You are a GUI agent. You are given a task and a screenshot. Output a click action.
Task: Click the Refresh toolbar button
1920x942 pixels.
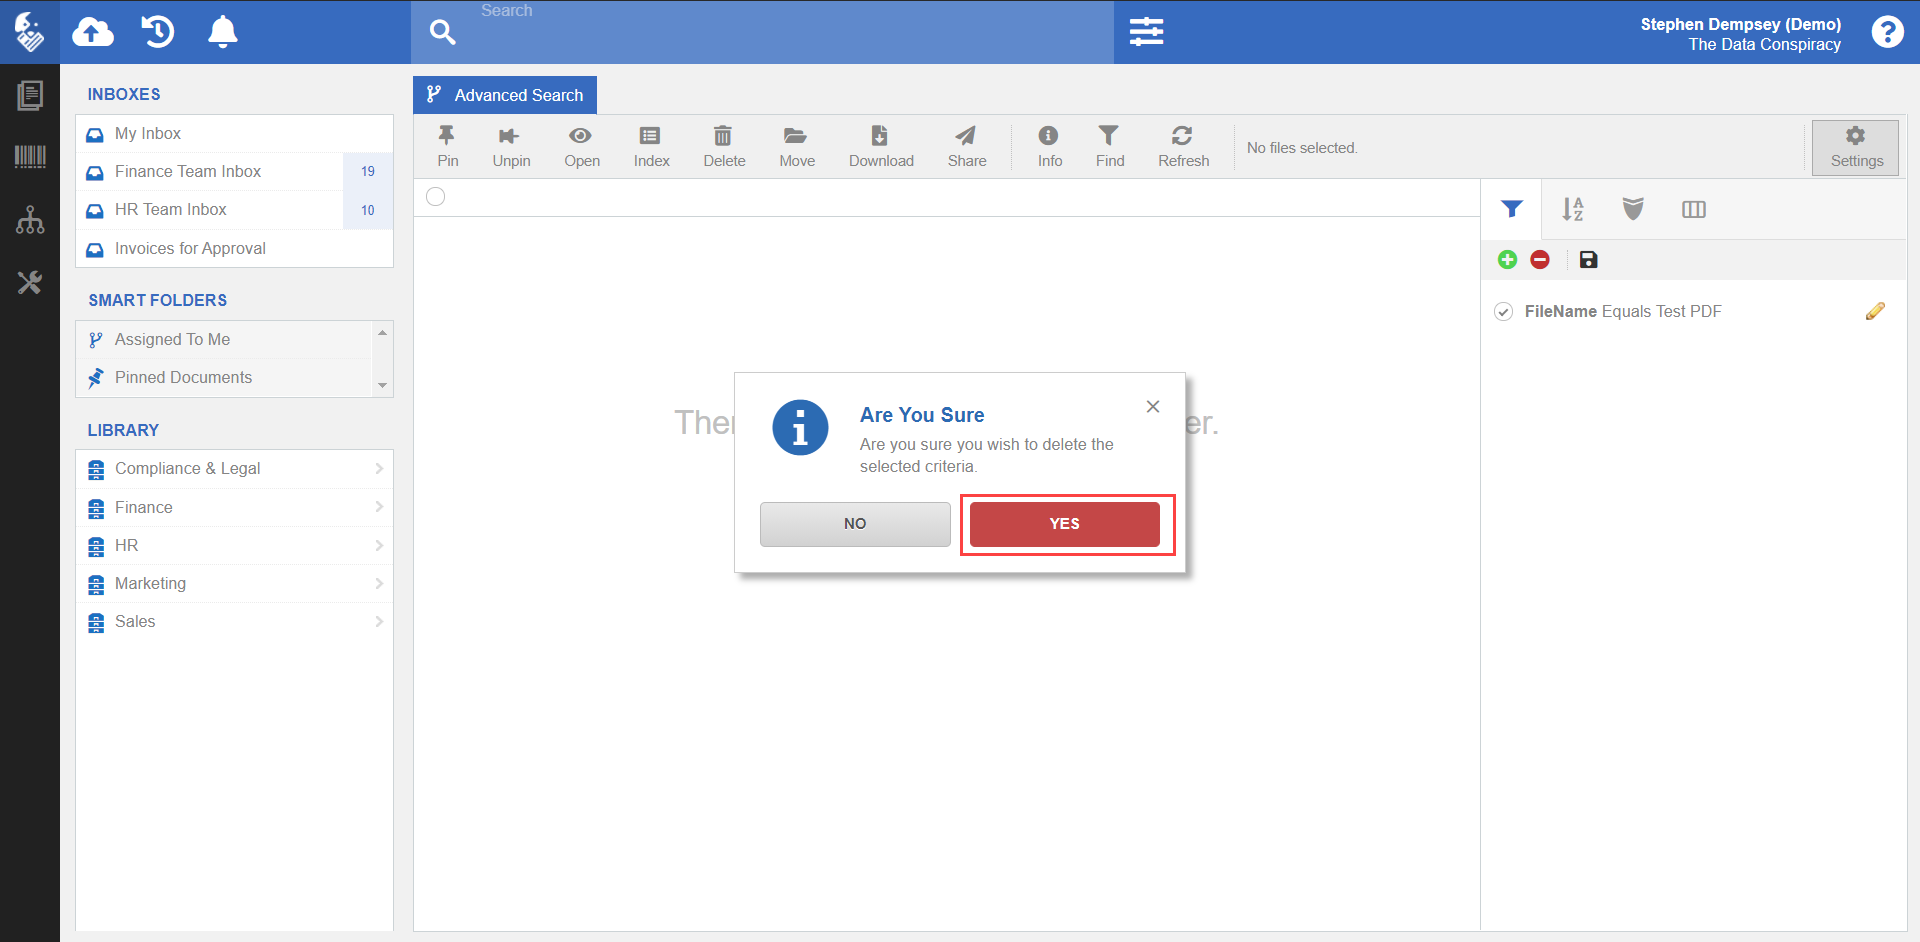point(1183,146)
